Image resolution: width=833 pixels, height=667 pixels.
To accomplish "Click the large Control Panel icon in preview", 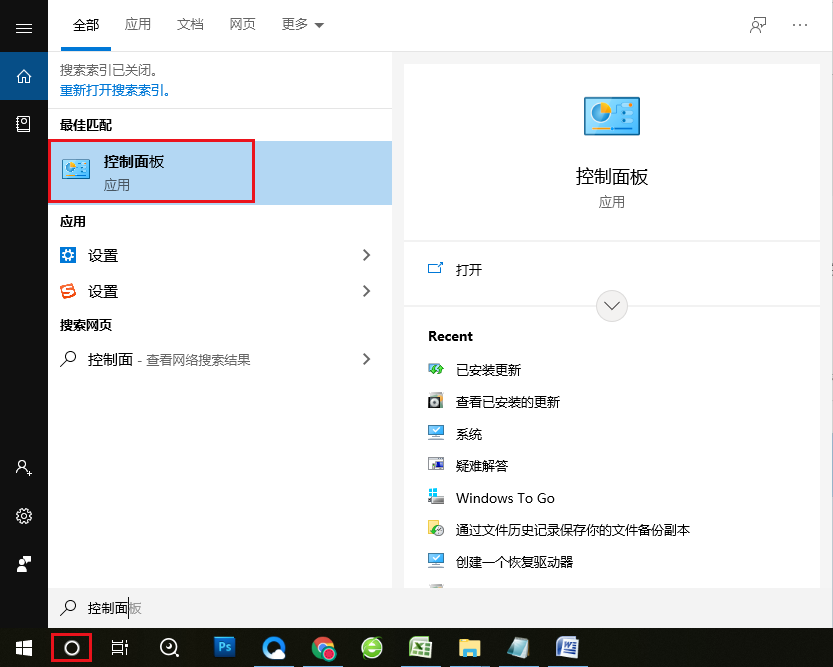I will pyautogui.click(x=611, y=116).
